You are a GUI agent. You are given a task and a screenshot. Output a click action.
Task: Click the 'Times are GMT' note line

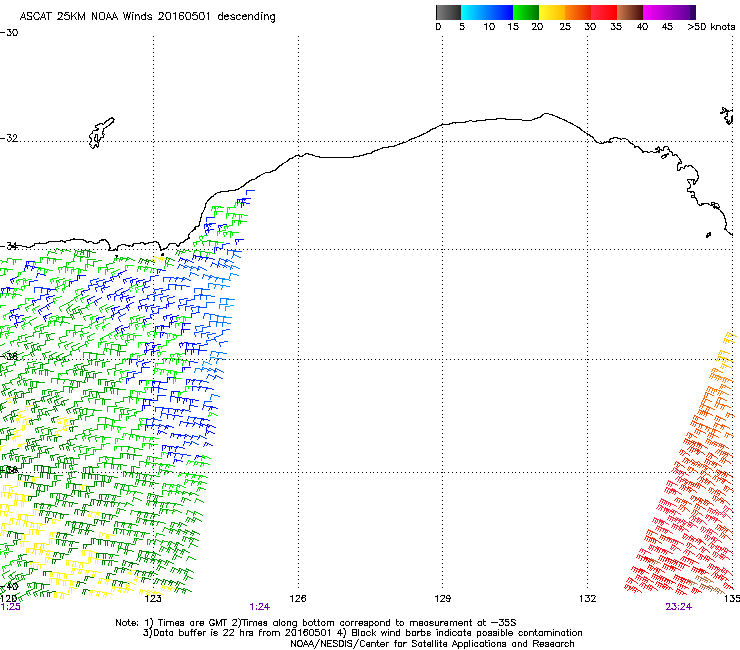click(x=316, y=623)
